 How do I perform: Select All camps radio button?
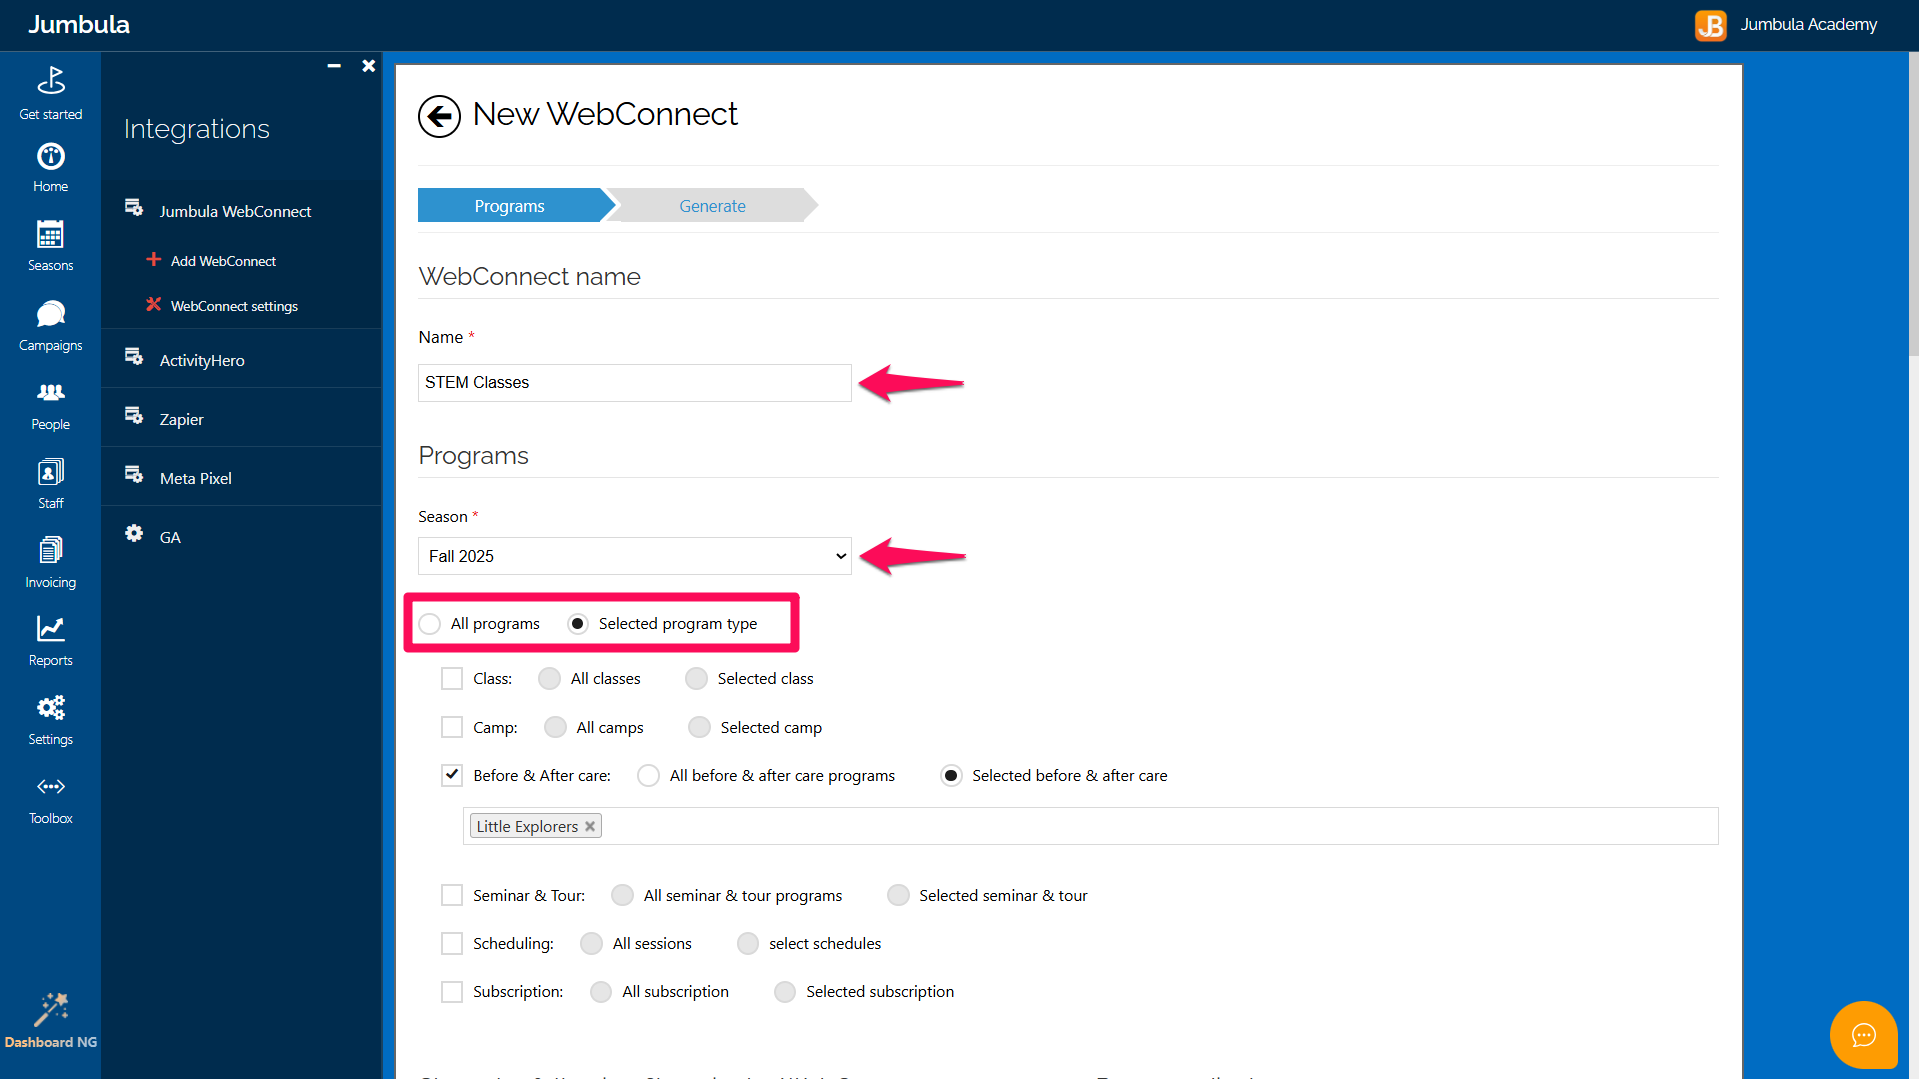click(556, 727)
